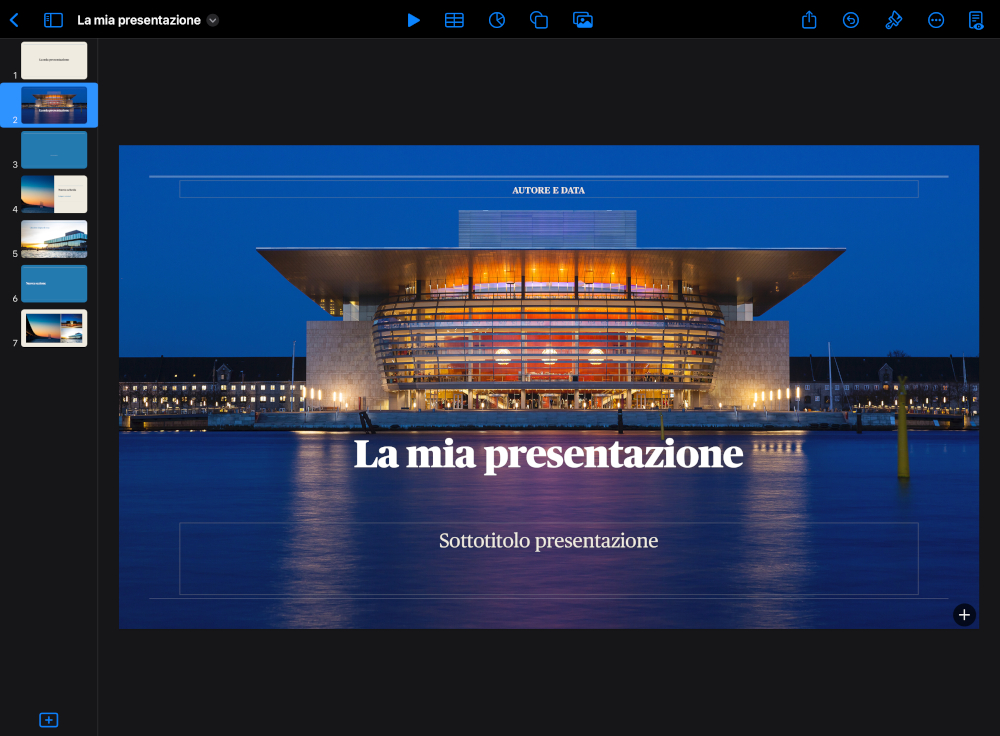Image resolution: width=1000 pixels, height=736 pixels.
Task: Select slide 4 thumbnail in the navigator
Action: pos(54,194)
